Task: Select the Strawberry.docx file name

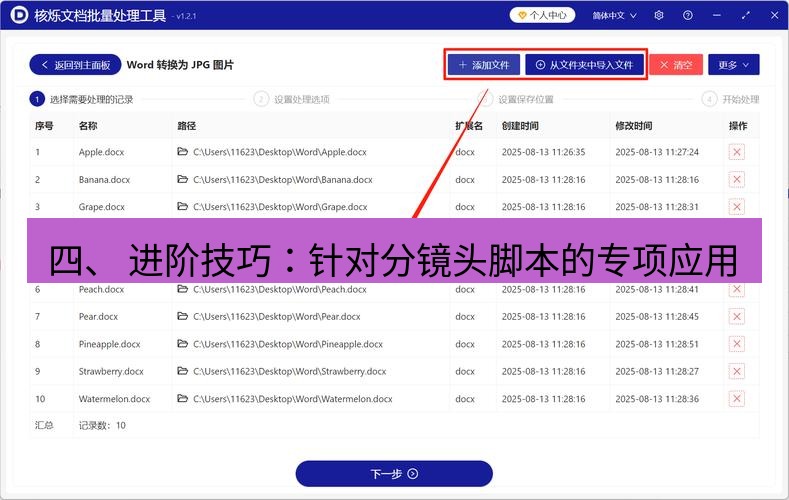Action: tap(111, 371)
